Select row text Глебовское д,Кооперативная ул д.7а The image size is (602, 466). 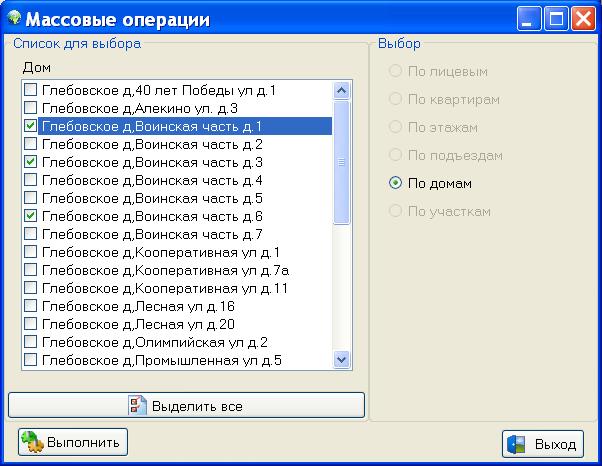click(165, 271)
